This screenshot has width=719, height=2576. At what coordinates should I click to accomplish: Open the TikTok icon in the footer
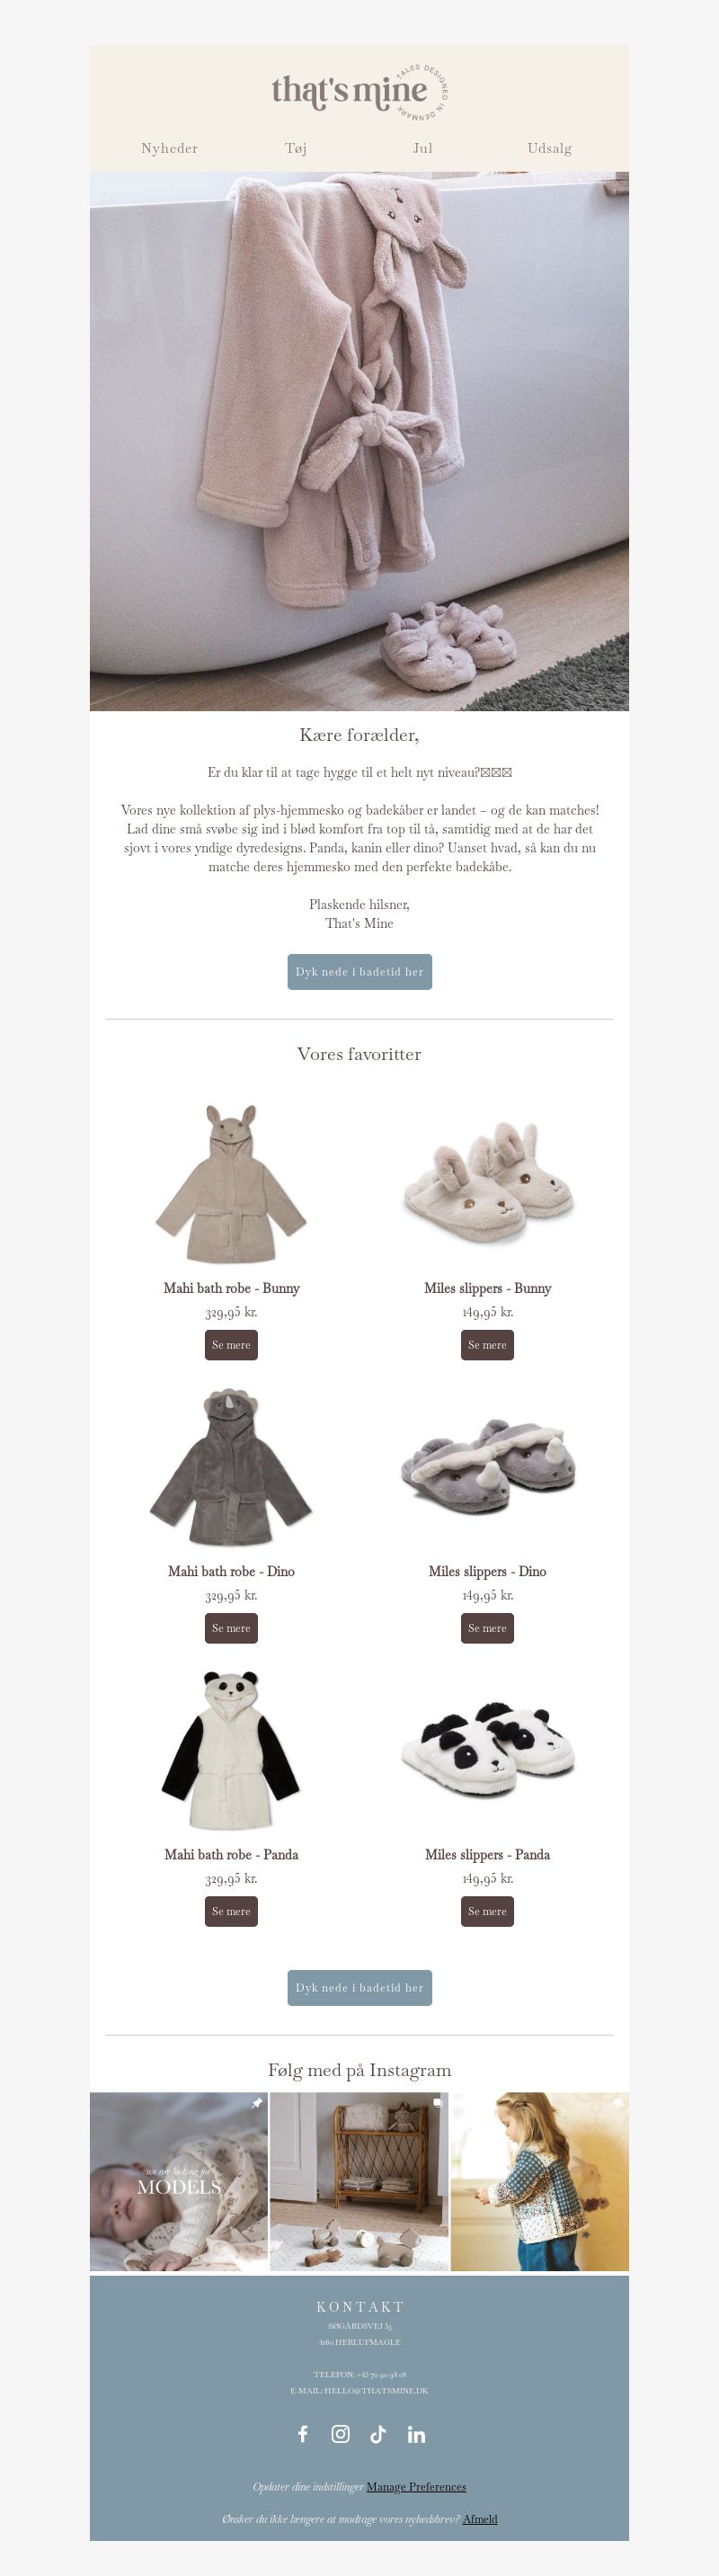pos(378,2434)
